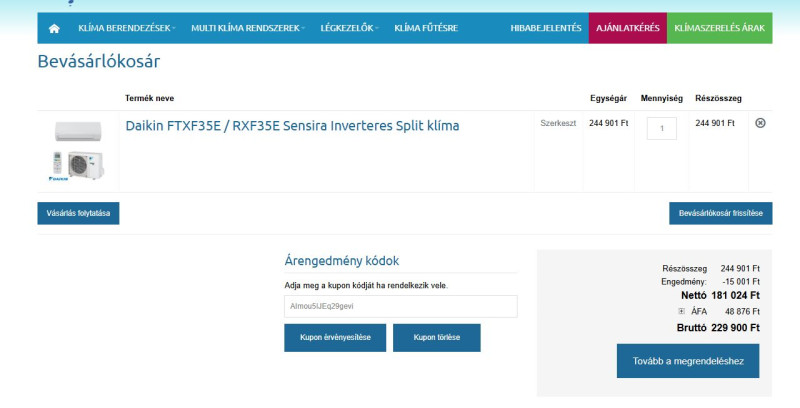
Task: Open the Klíma fűtésre menu item
Action: tap(426, 28)
